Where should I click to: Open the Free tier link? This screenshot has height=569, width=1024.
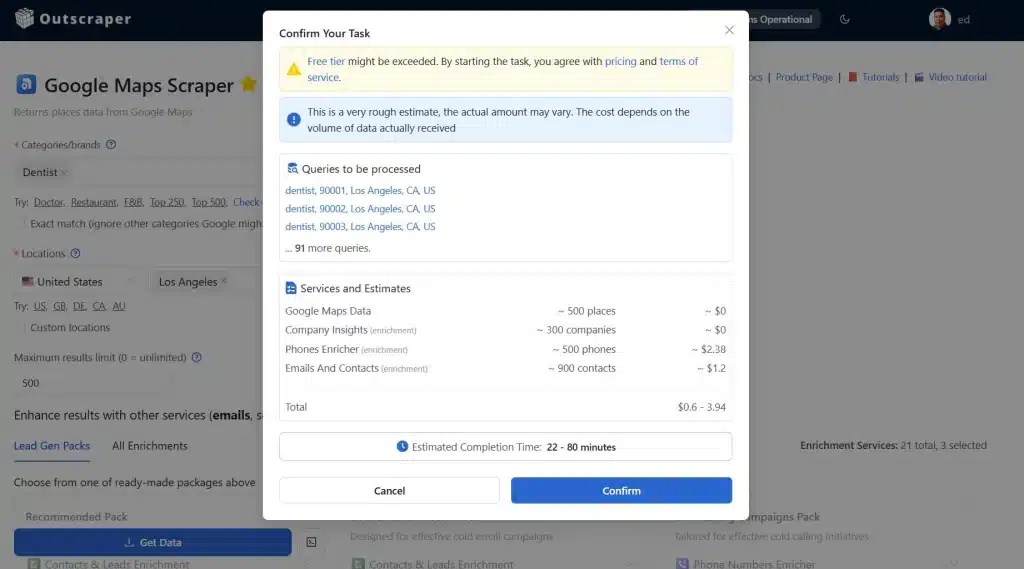326,61
